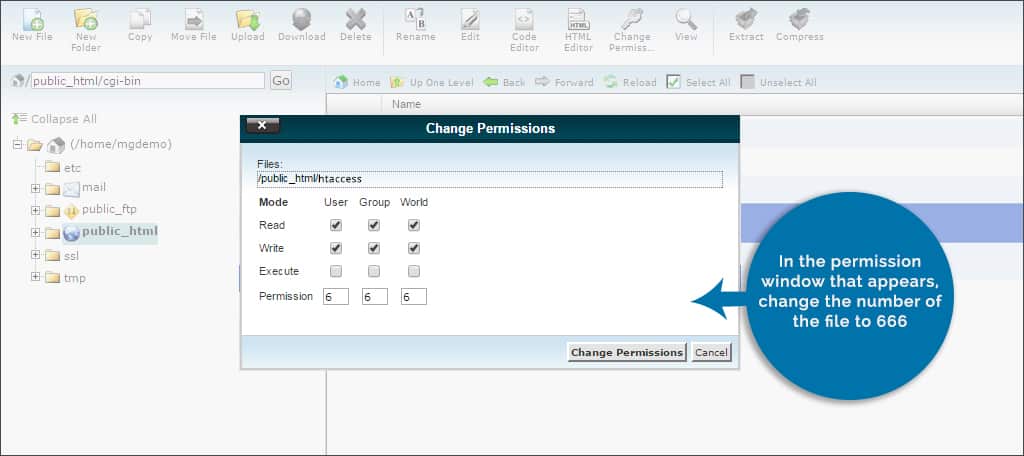Navigate Forward in file manager

564,82
